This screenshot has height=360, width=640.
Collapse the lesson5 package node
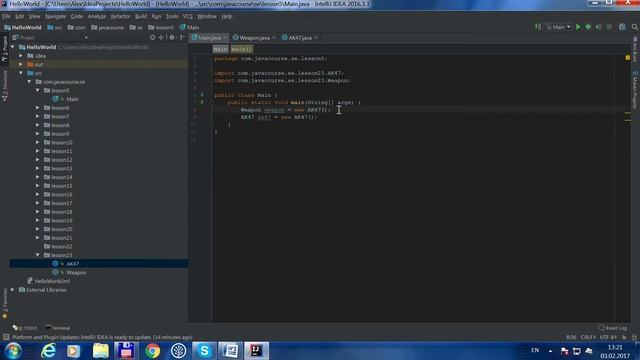click(38, 90)
